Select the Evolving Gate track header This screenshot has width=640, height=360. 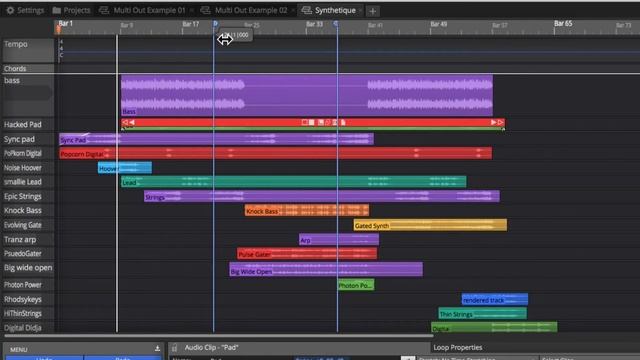tap(28, 225)
